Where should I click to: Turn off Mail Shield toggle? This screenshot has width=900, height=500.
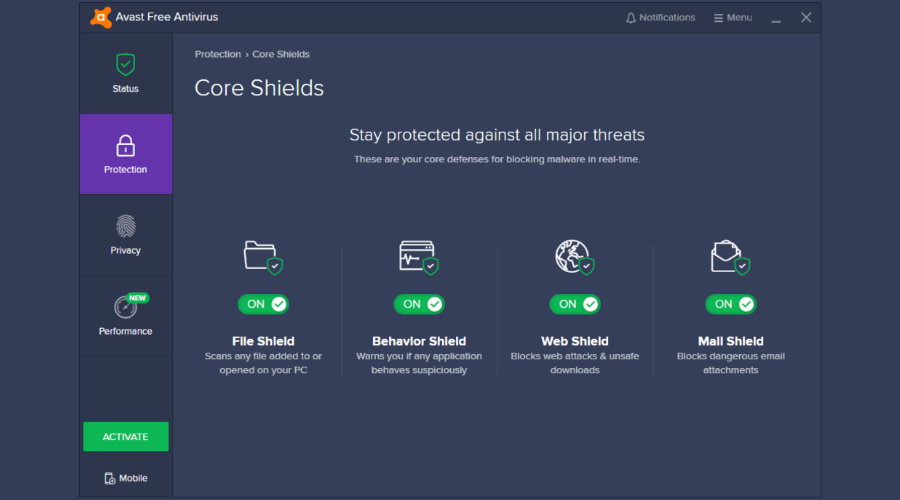click(x=731, y=304)
